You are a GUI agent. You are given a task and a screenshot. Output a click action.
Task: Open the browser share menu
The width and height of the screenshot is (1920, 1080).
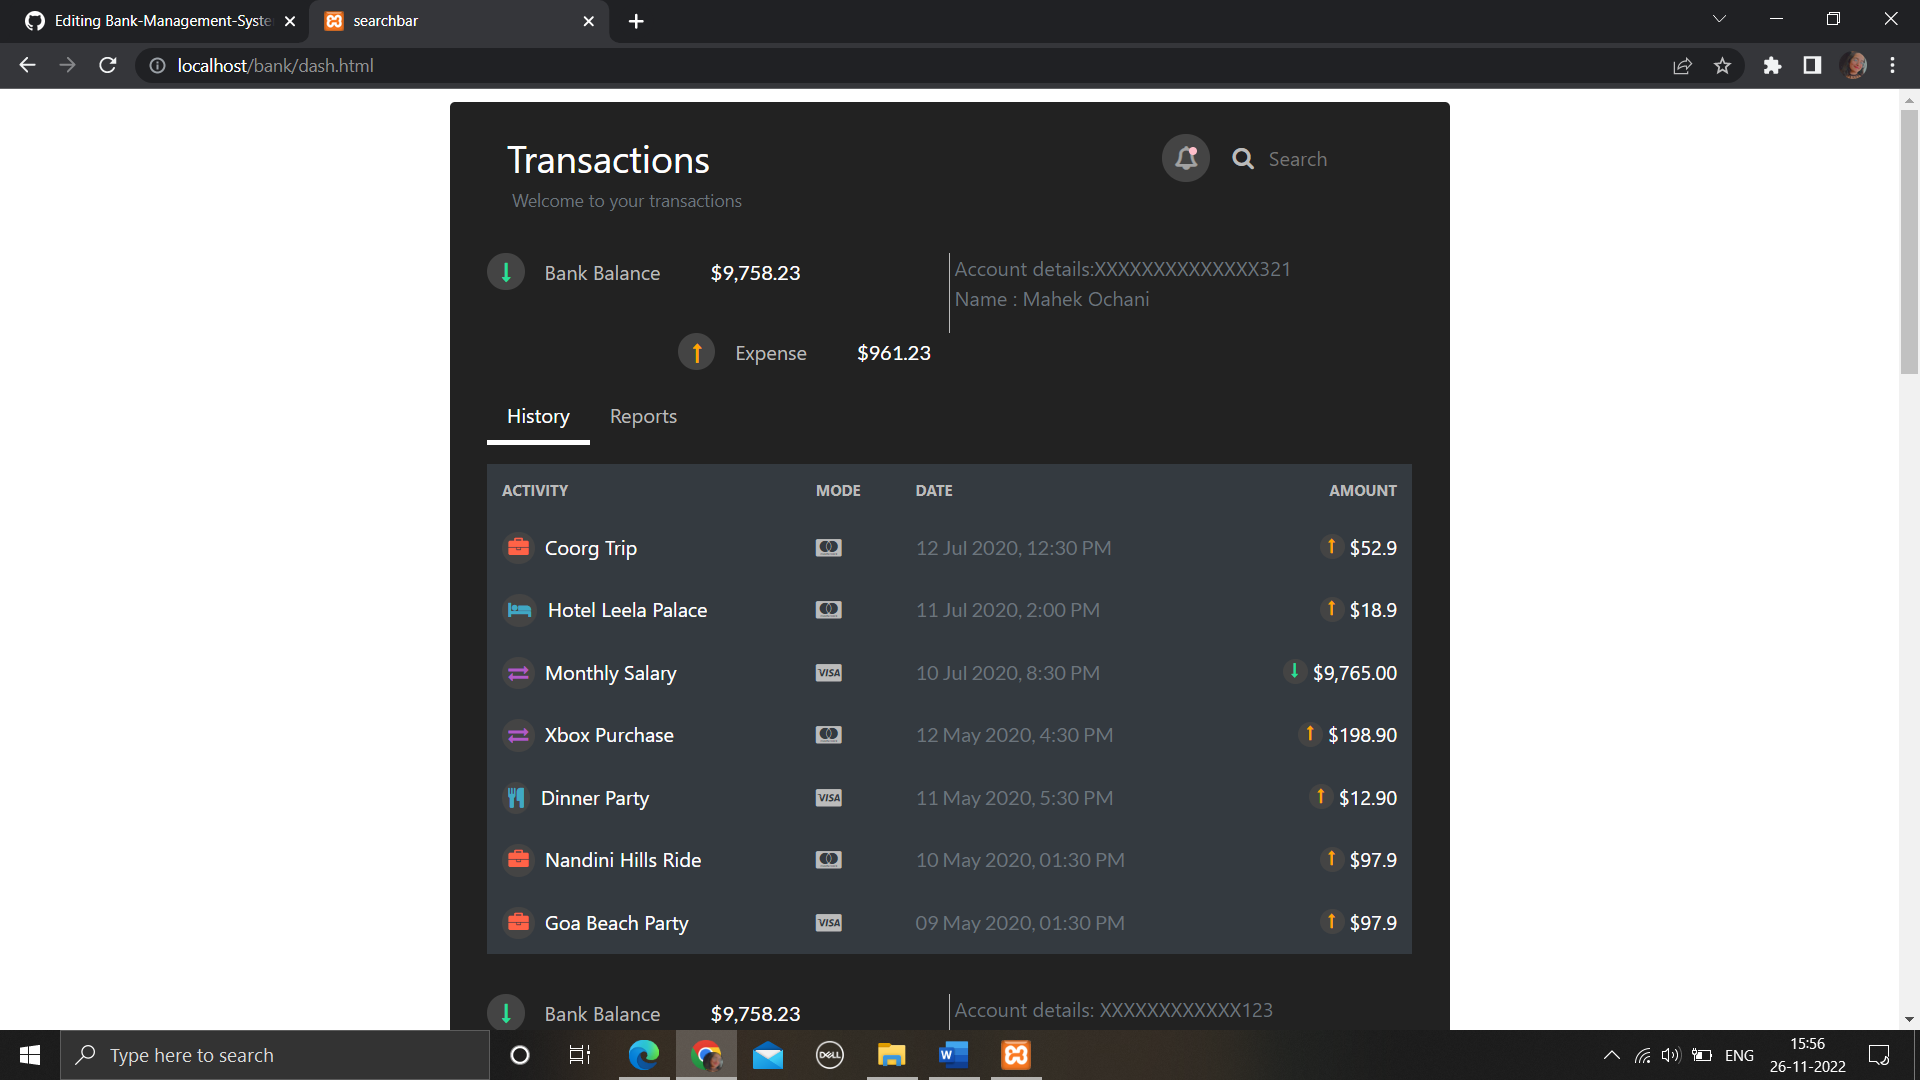coord(1683,65)
